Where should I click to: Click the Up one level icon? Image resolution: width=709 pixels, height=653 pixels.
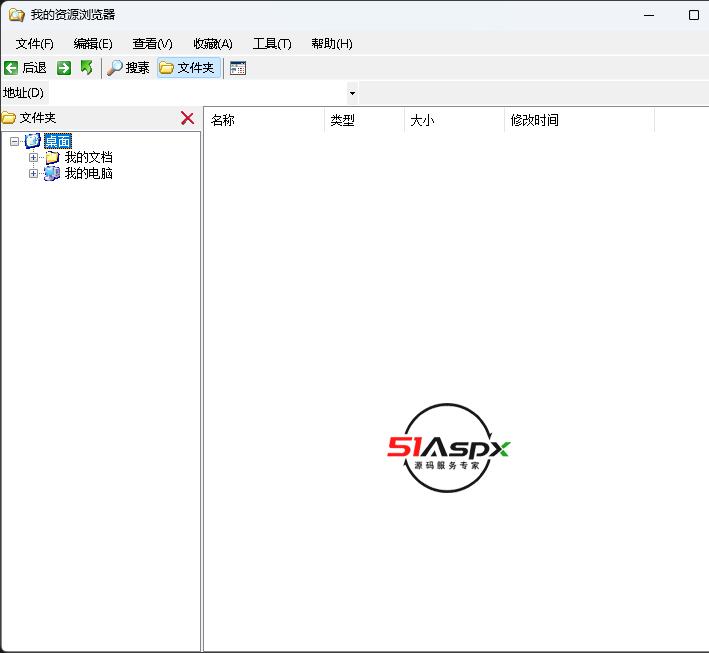click(87, 68)
